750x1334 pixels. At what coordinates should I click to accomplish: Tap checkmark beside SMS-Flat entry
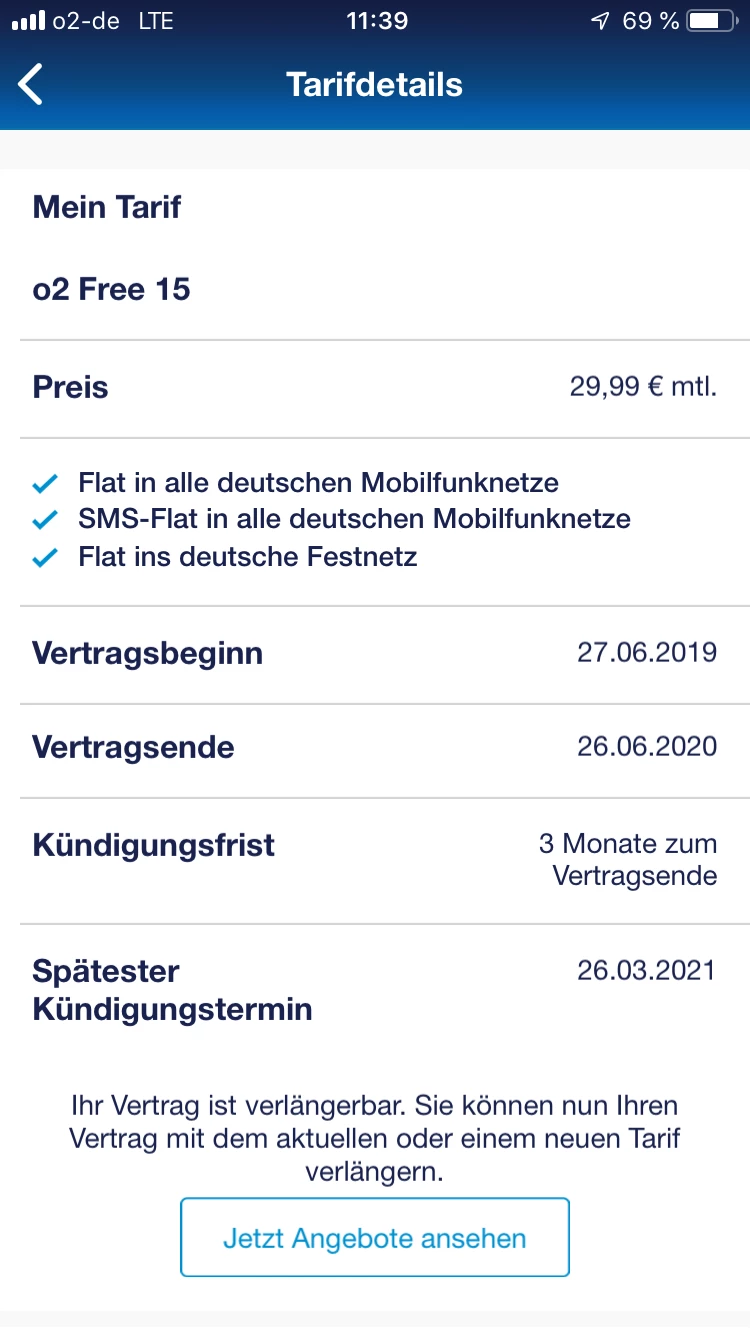point(46,521)
